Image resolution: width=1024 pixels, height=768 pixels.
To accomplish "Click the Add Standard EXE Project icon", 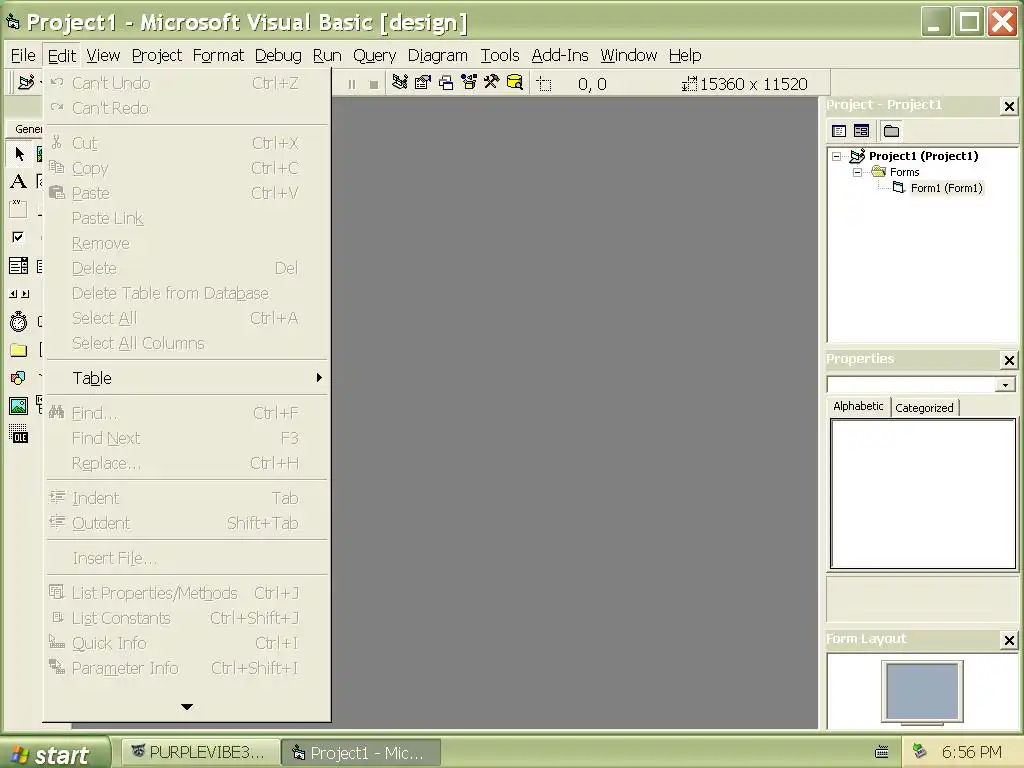I will [26, 83].
